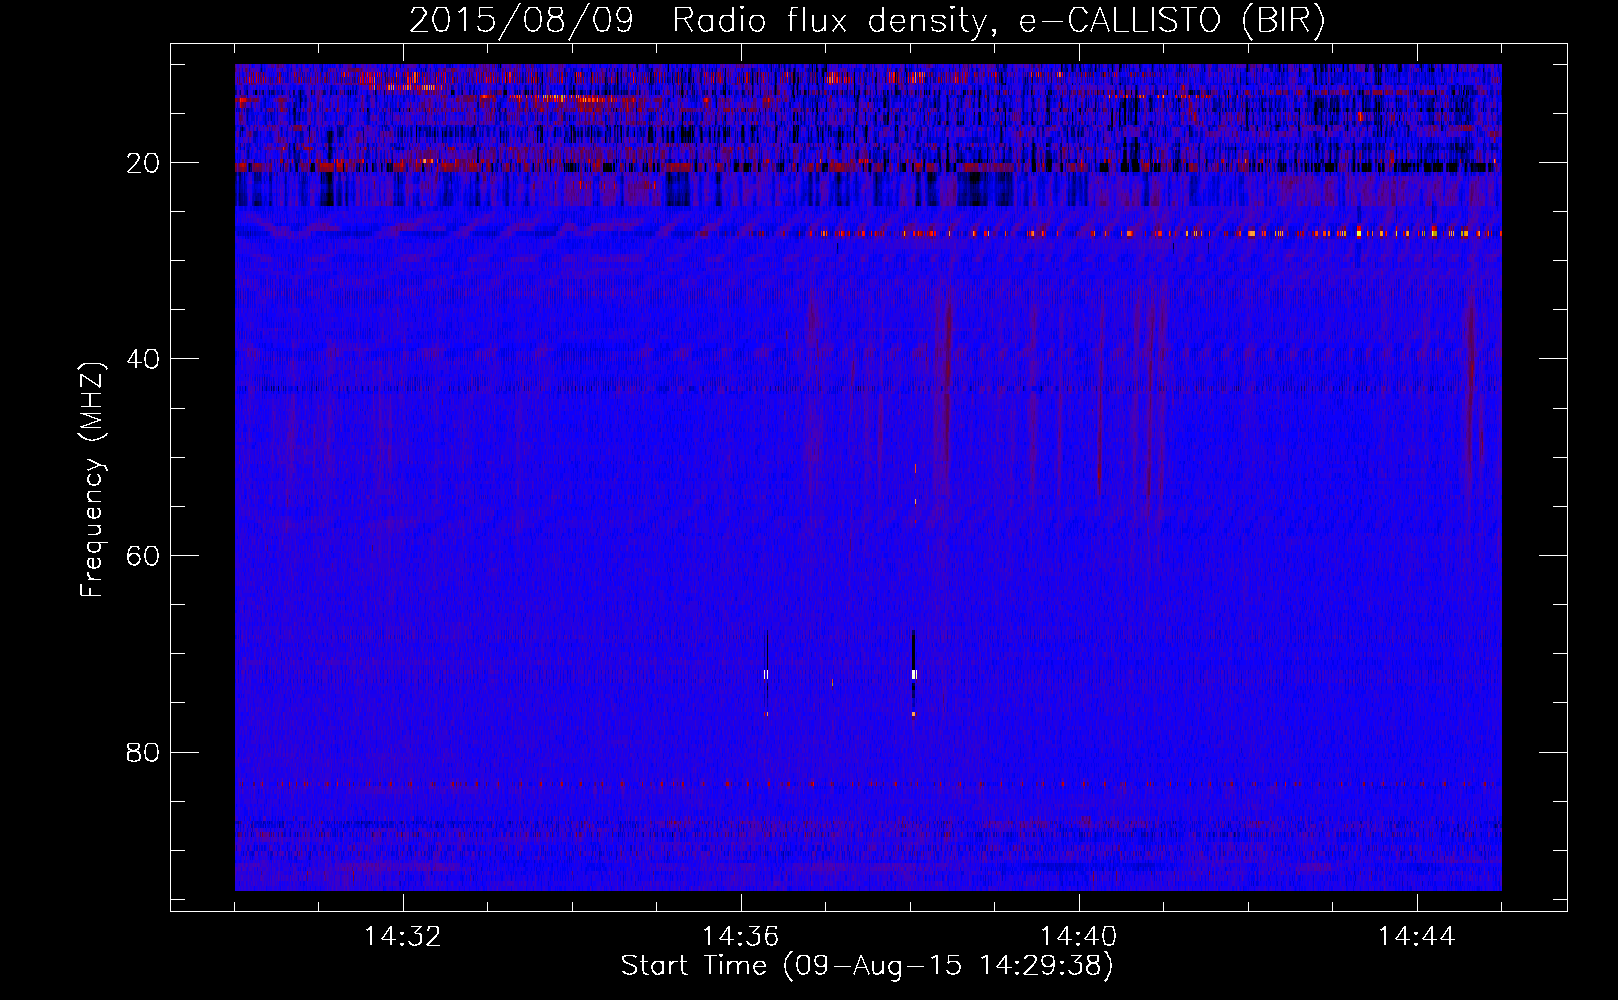Click the small white spike after 14:36
This screenshot has width=1618, height=1000.
click(766, 674)
